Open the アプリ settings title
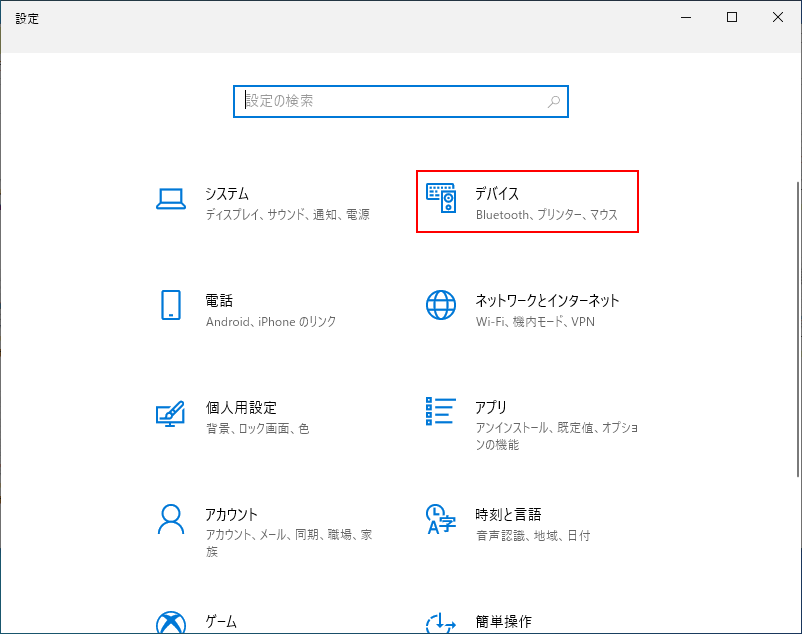 pyautogui.click(x=491, y=407)
